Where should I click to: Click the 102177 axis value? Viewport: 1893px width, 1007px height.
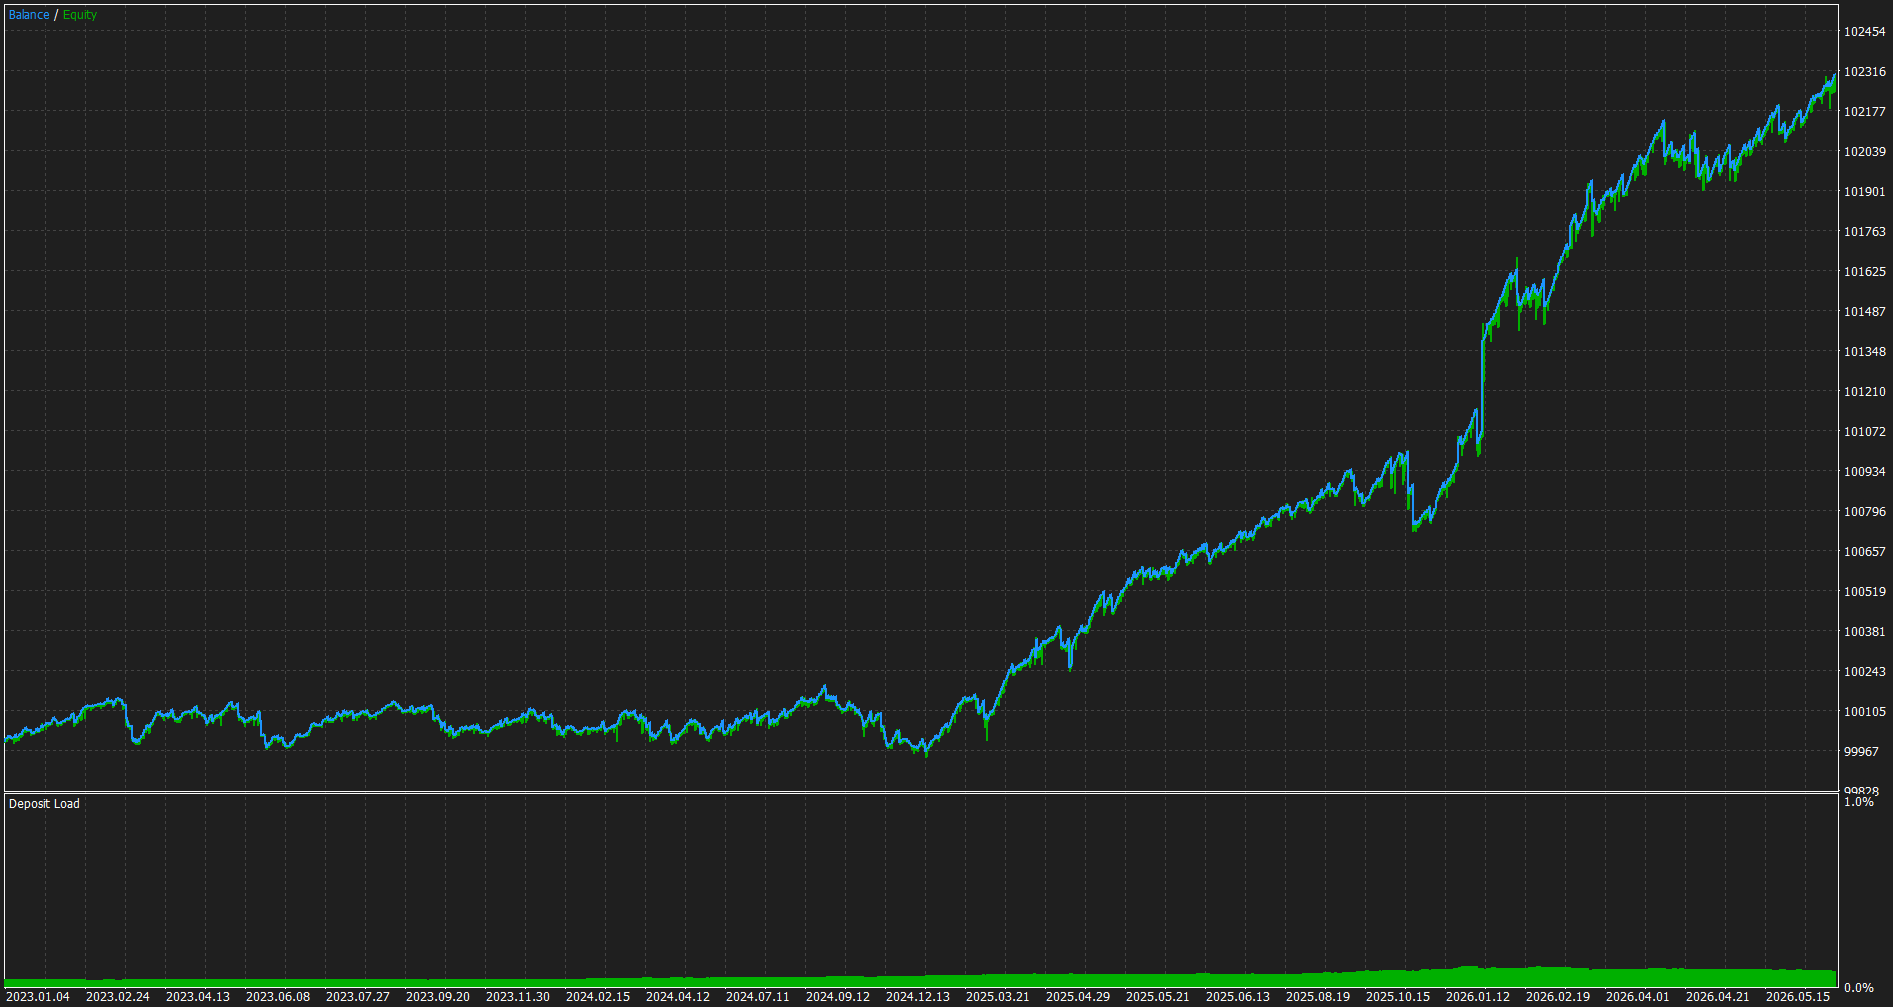[1865, 112]
